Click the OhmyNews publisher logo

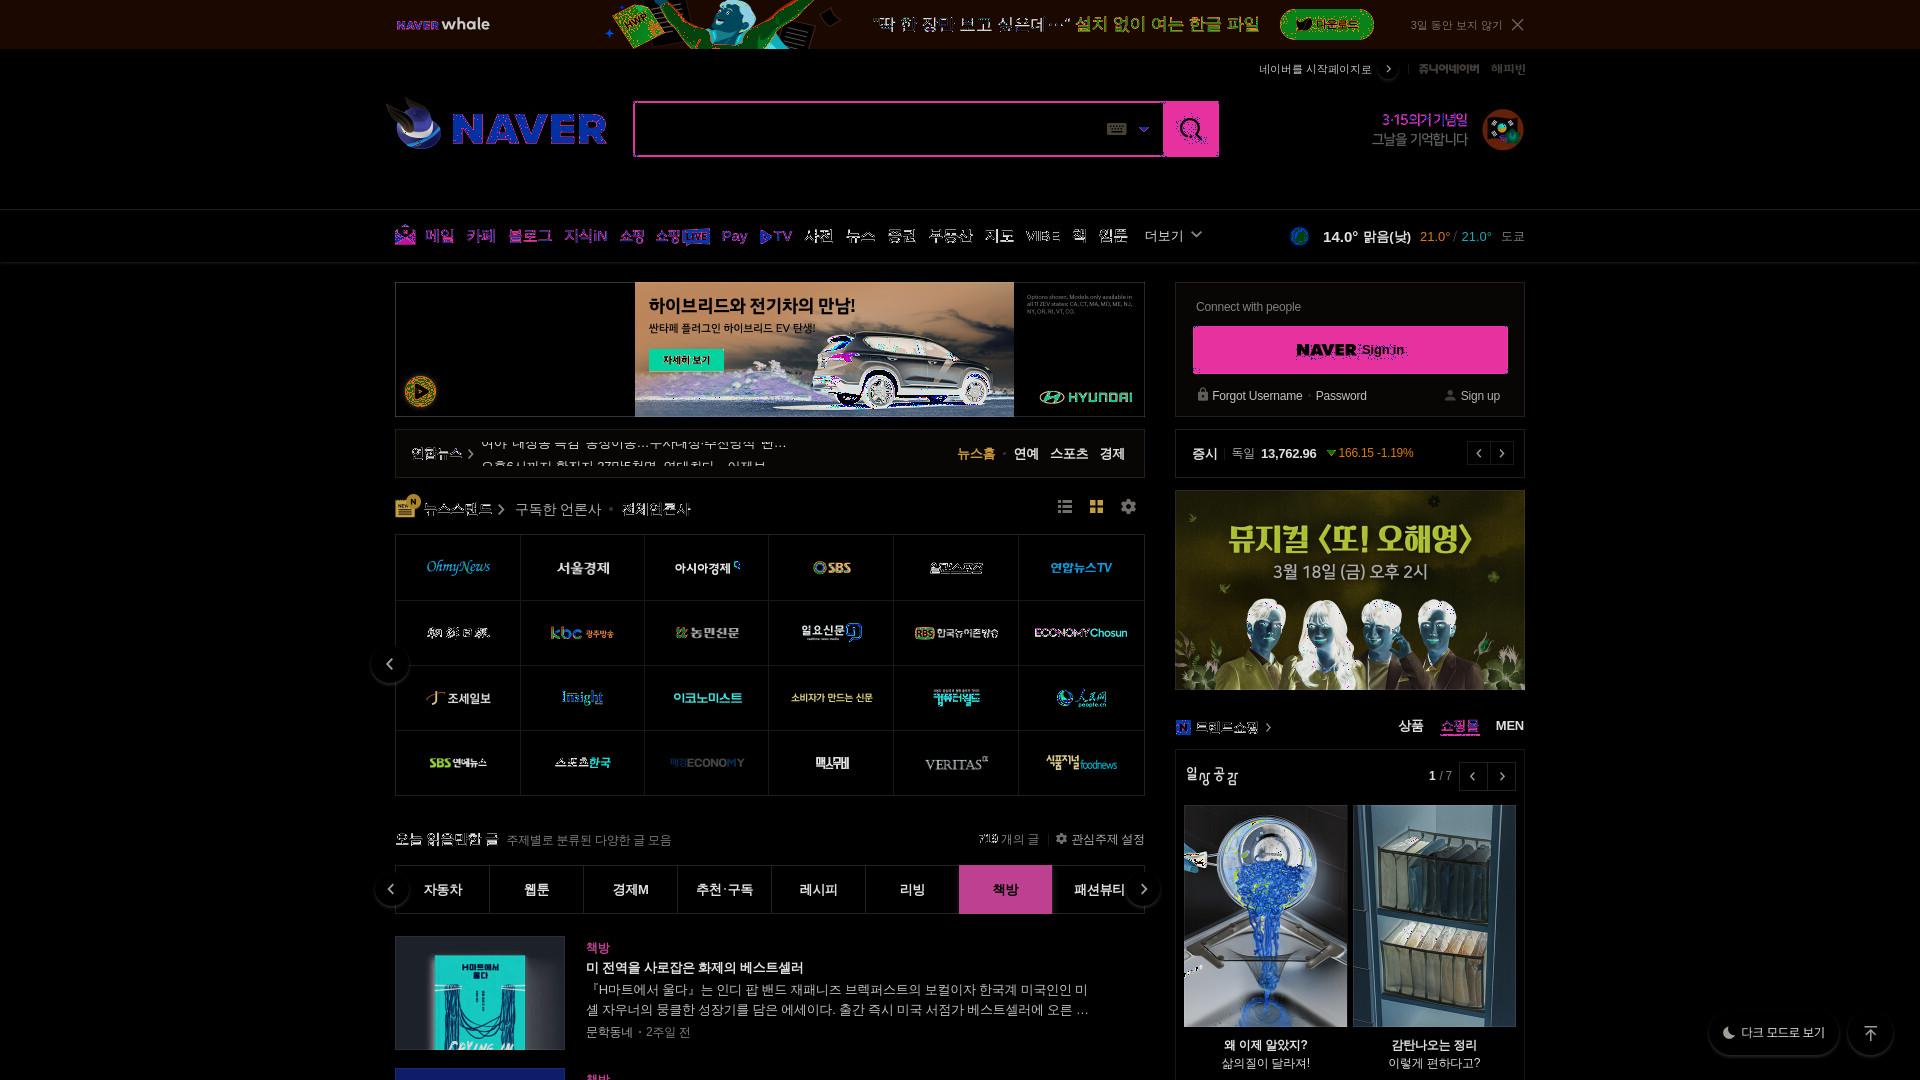458,567
